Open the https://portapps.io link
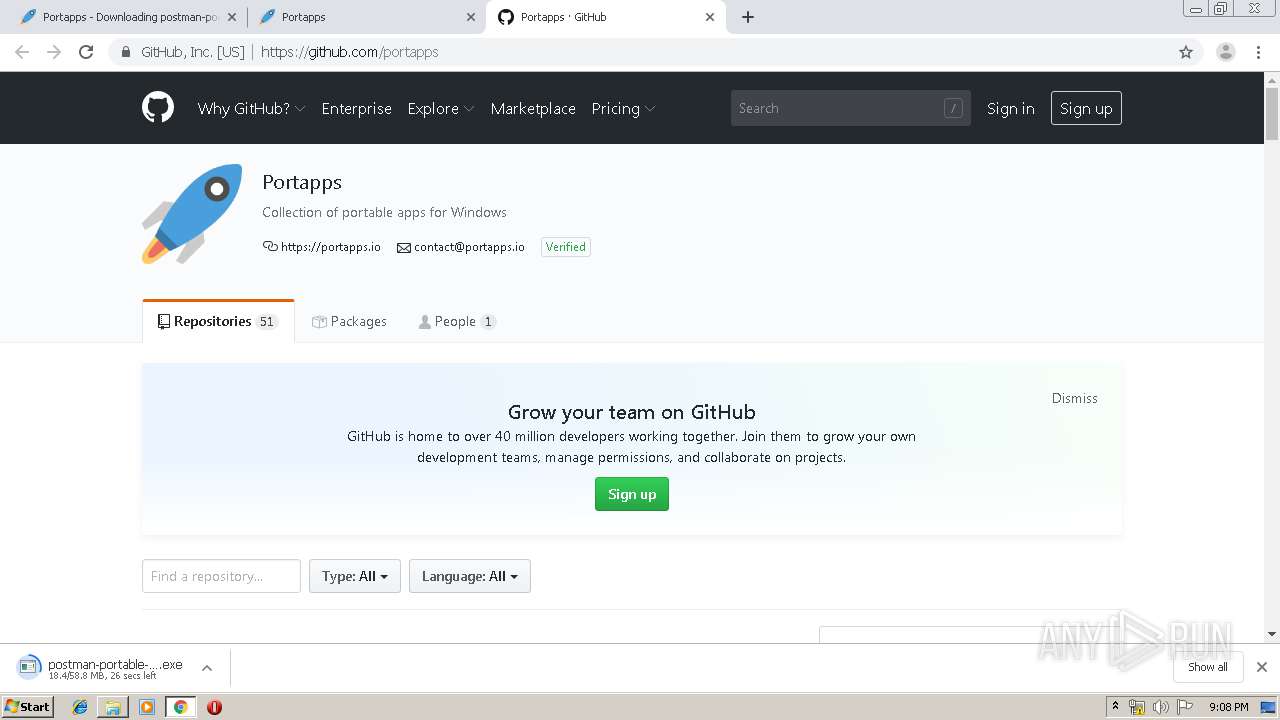This screenshot has width=1280, height=720. coord(330,247)
